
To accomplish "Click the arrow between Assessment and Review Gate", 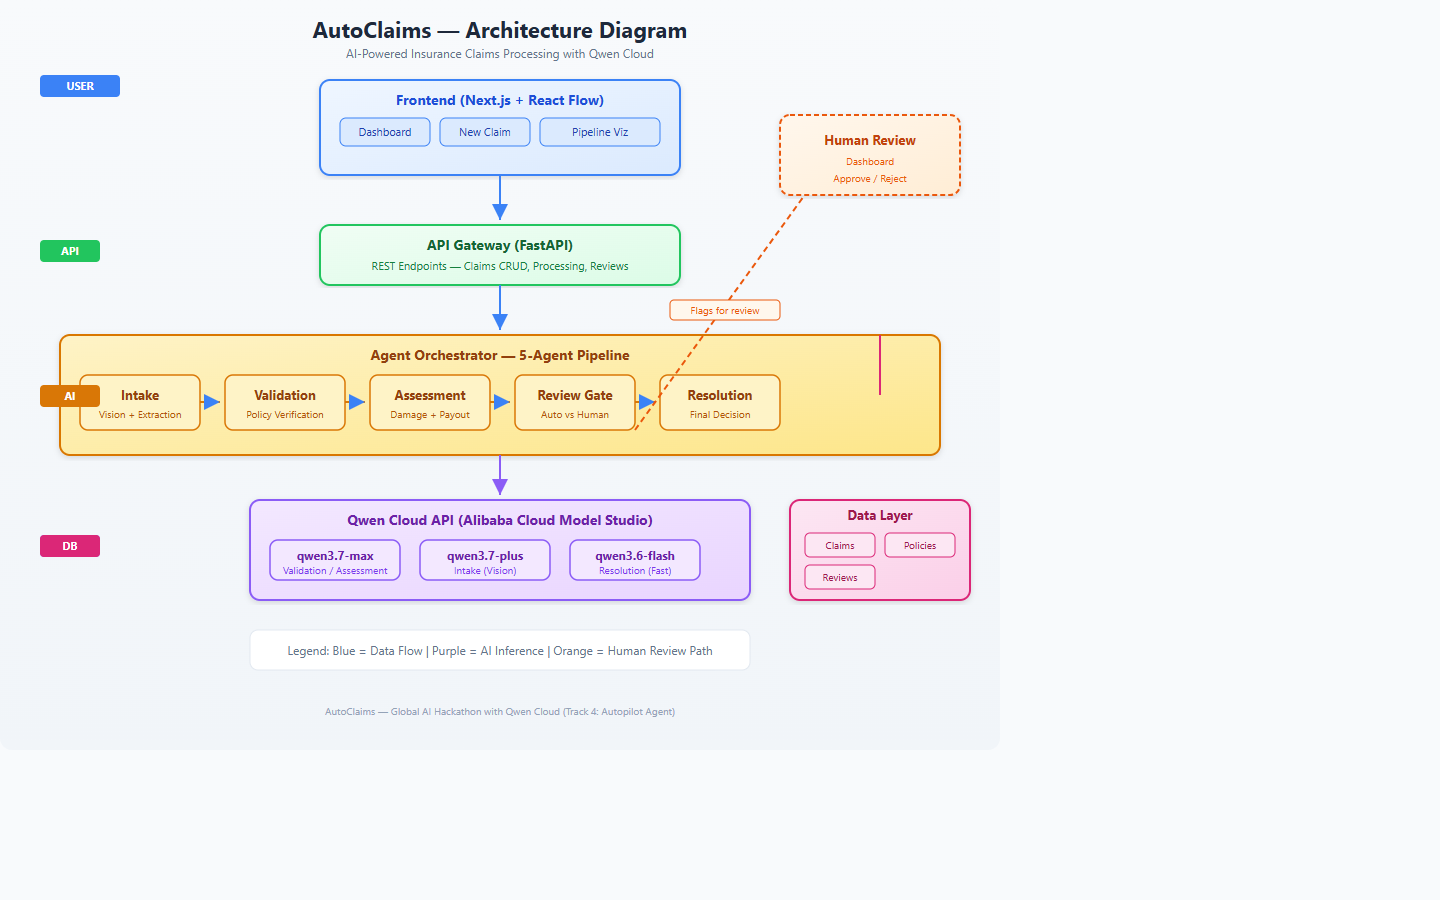I will click(501, 402).
